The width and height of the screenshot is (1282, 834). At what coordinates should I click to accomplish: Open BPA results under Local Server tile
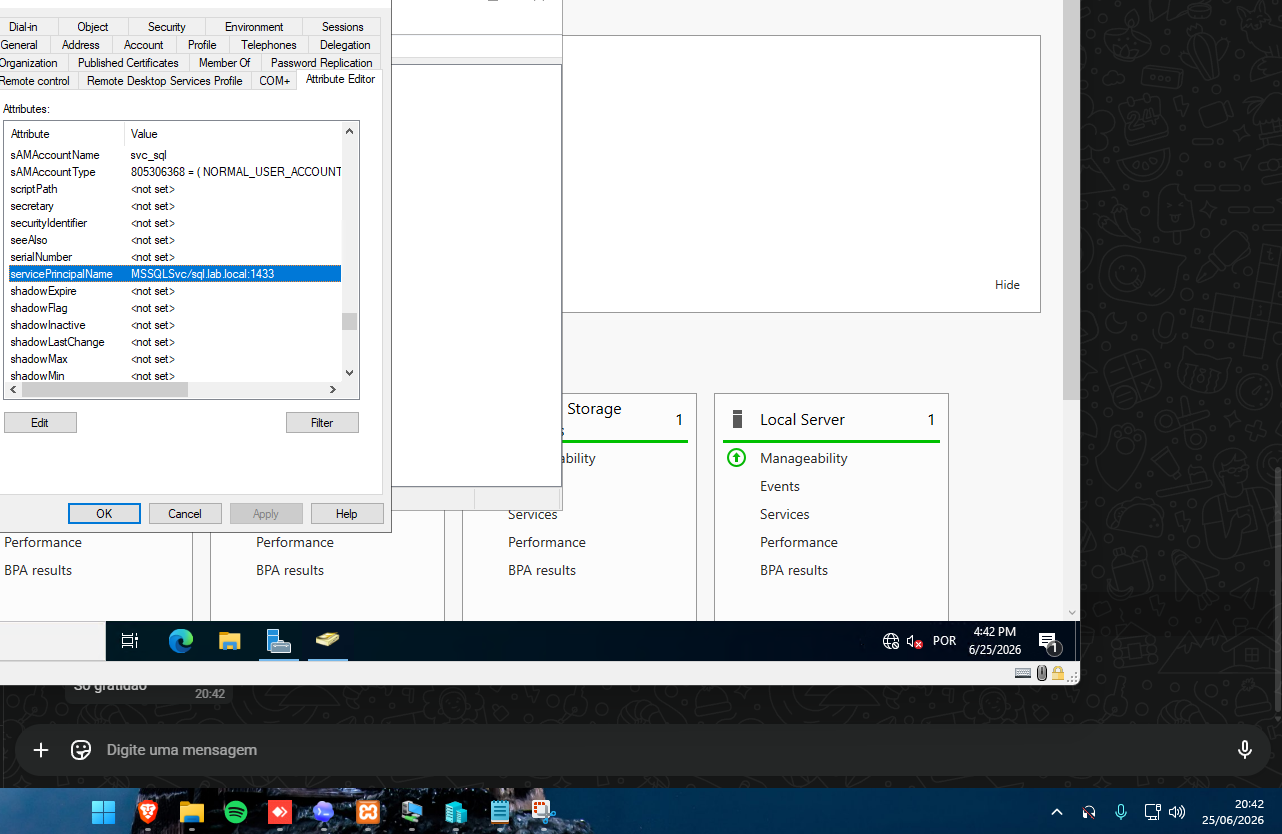[794, 570]
